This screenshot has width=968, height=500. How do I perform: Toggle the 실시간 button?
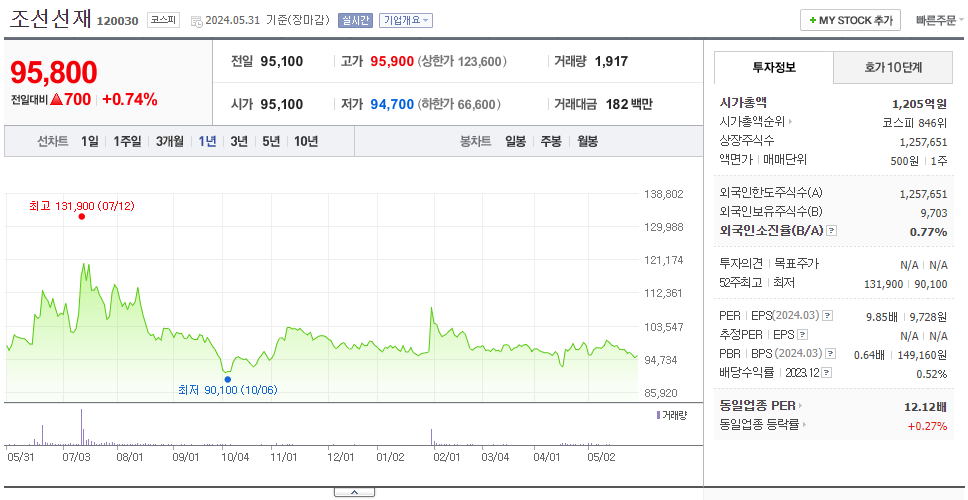click(x=355, y=20)
